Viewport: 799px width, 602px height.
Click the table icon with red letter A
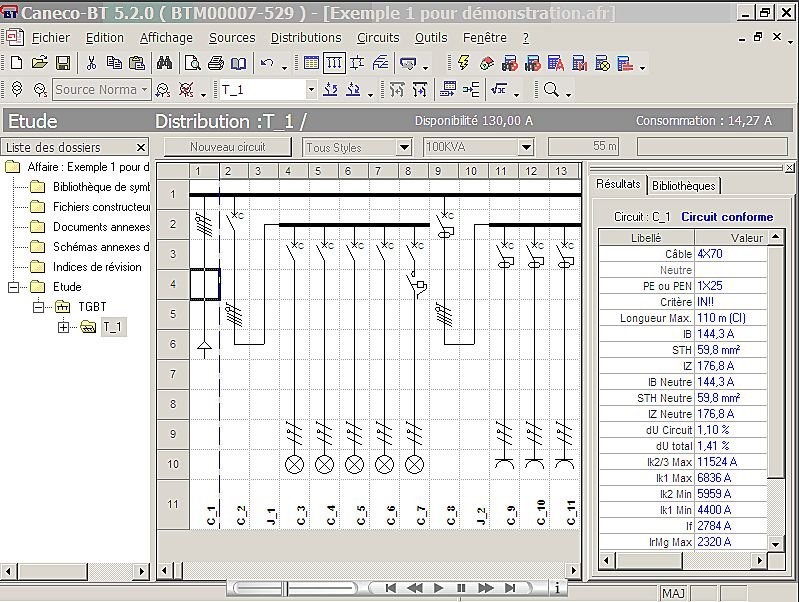(556, 63)
